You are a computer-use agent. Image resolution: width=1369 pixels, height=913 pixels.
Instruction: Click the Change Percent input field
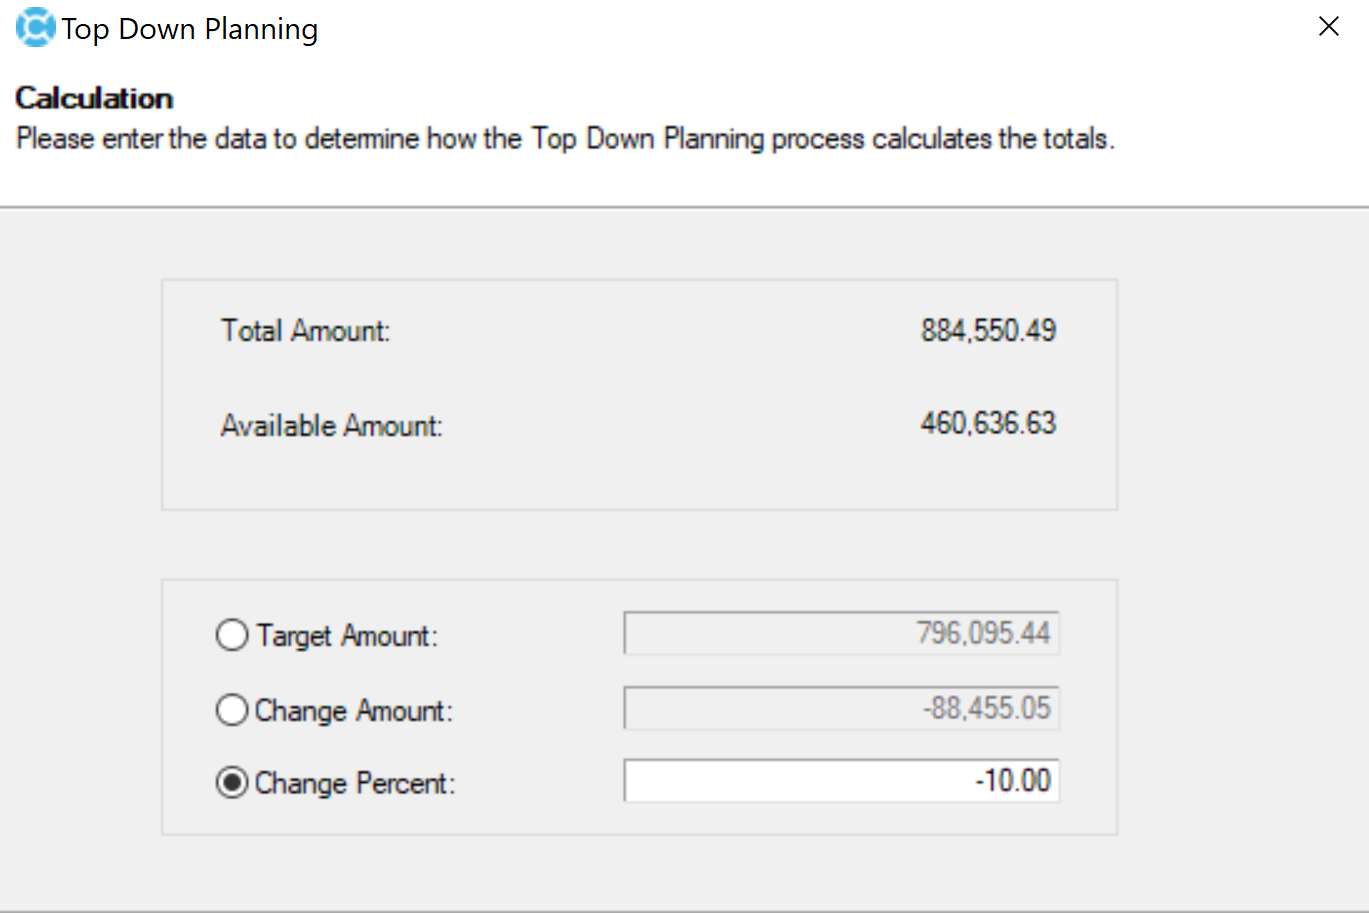coord(841,780)
